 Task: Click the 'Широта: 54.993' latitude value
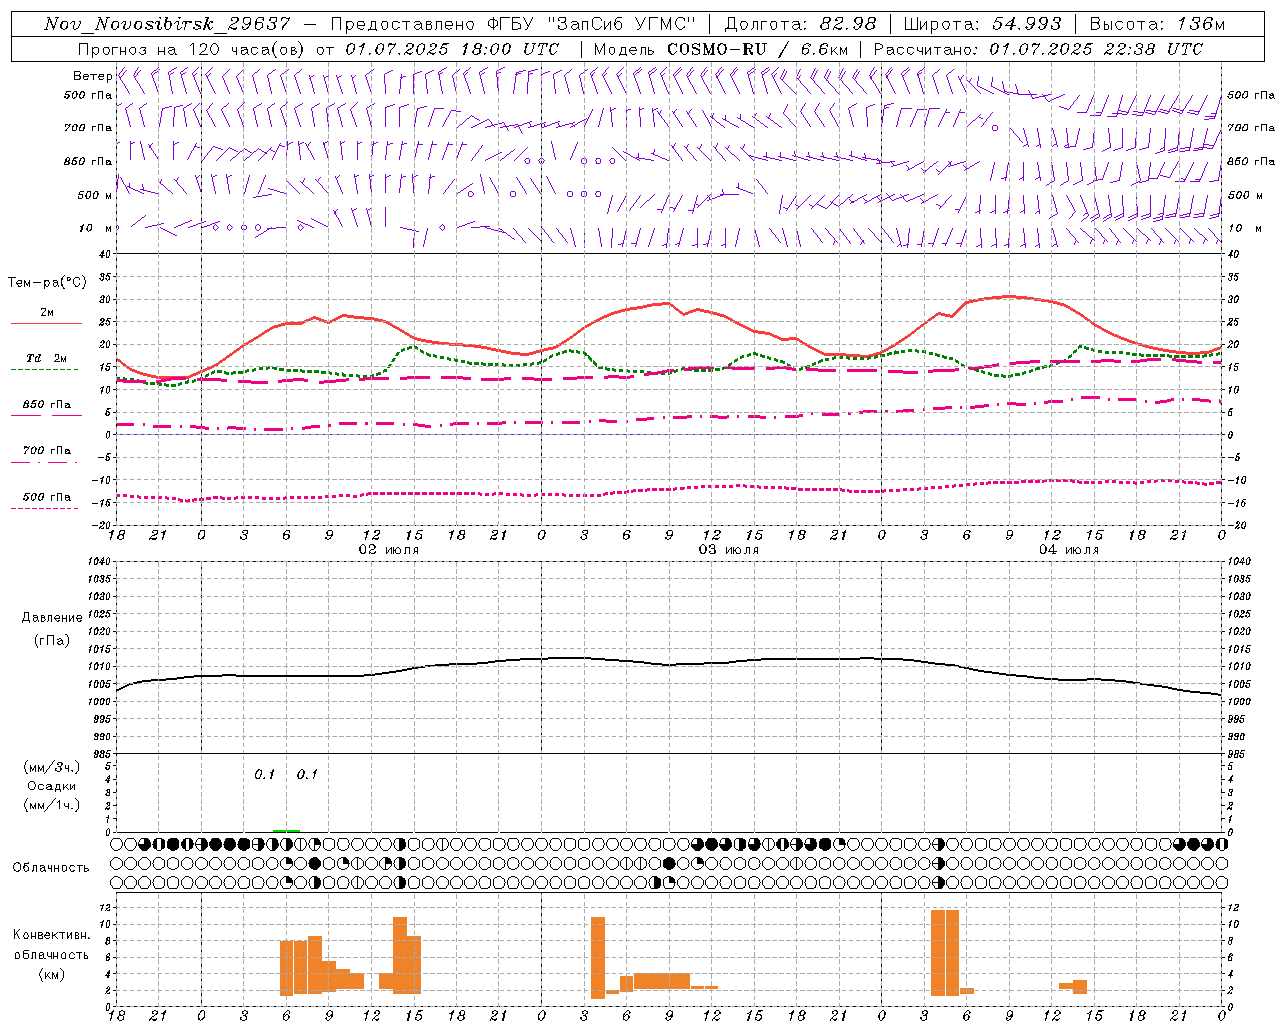pyautogui.click(x=982, y=24)
